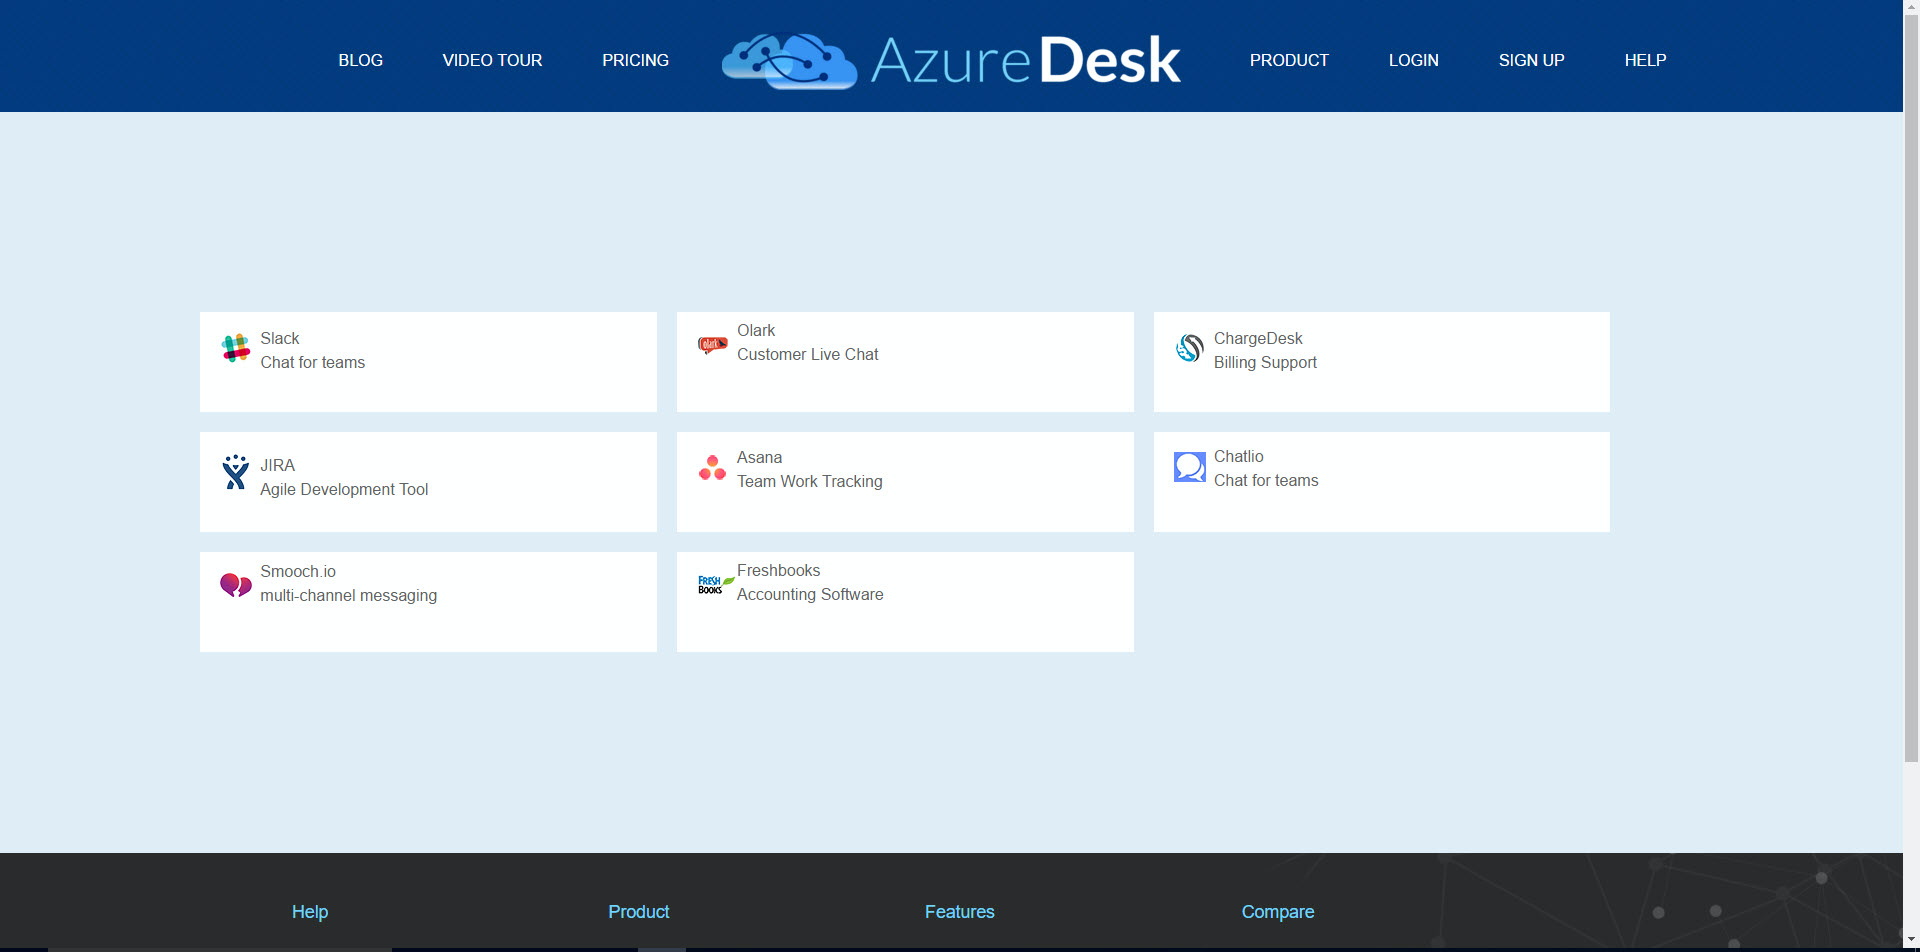Click the footer Features heading
This screenshot has height=952, width=1920.
pyautogui.click(x=960, y=912)
